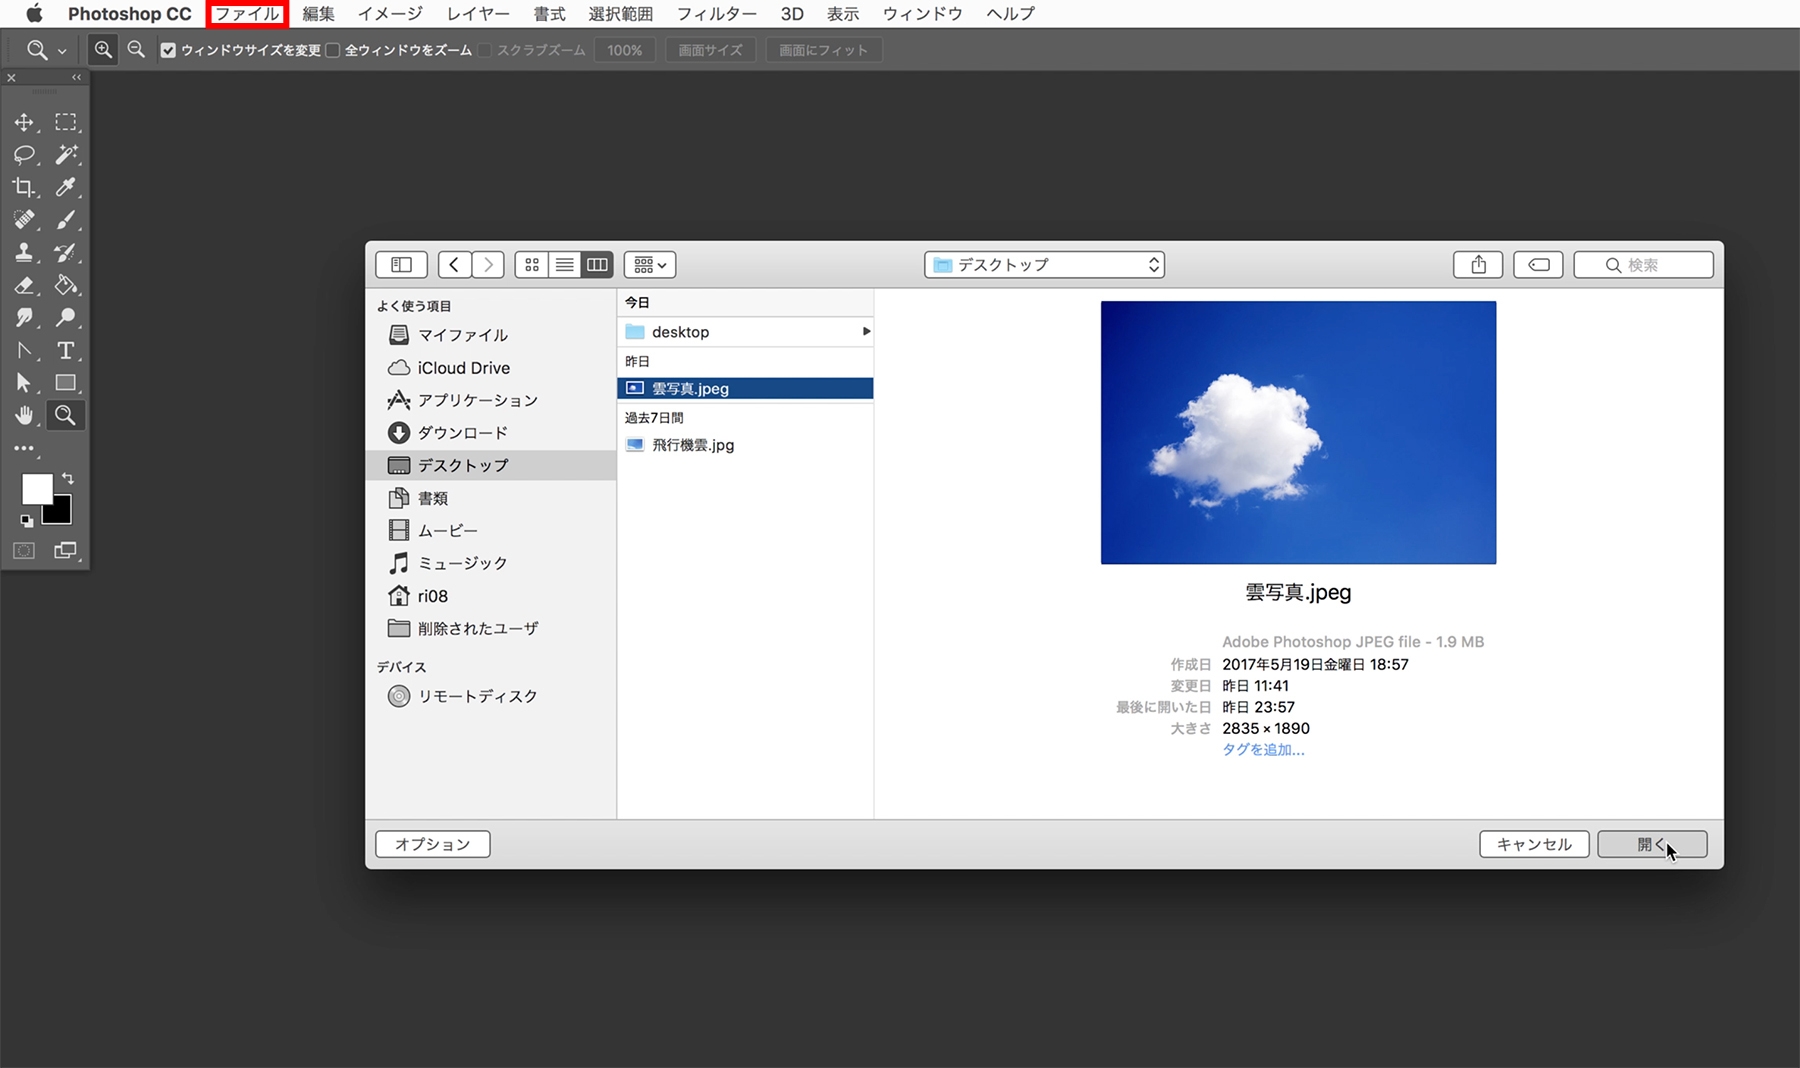Image resolution: width=1800 pixels, height=1068 pixels.
Task: Select the Rectangular Marquee tool
Action: click(x=66, y=122)
